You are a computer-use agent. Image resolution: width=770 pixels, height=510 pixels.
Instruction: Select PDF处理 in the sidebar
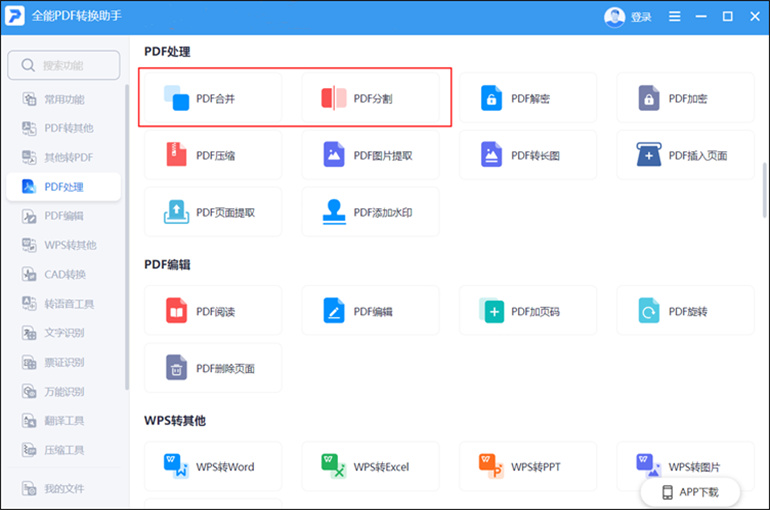tap(64, 187)
